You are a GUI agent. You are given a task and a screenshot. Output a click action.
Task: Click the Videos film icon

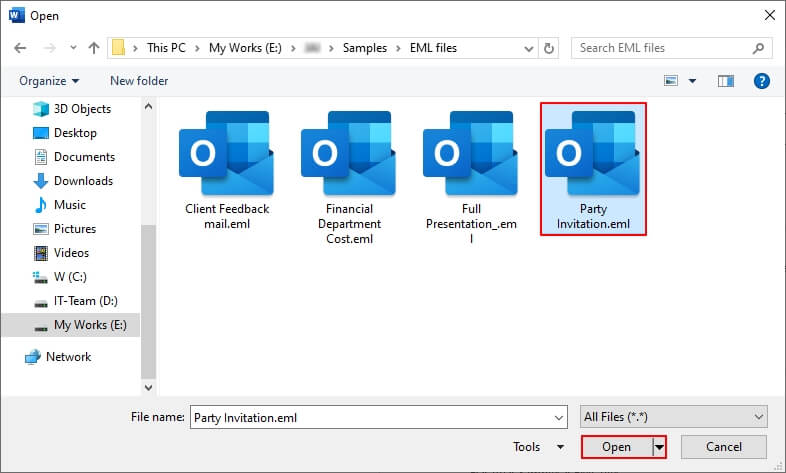pyautogui.click(x=41, y=253)
